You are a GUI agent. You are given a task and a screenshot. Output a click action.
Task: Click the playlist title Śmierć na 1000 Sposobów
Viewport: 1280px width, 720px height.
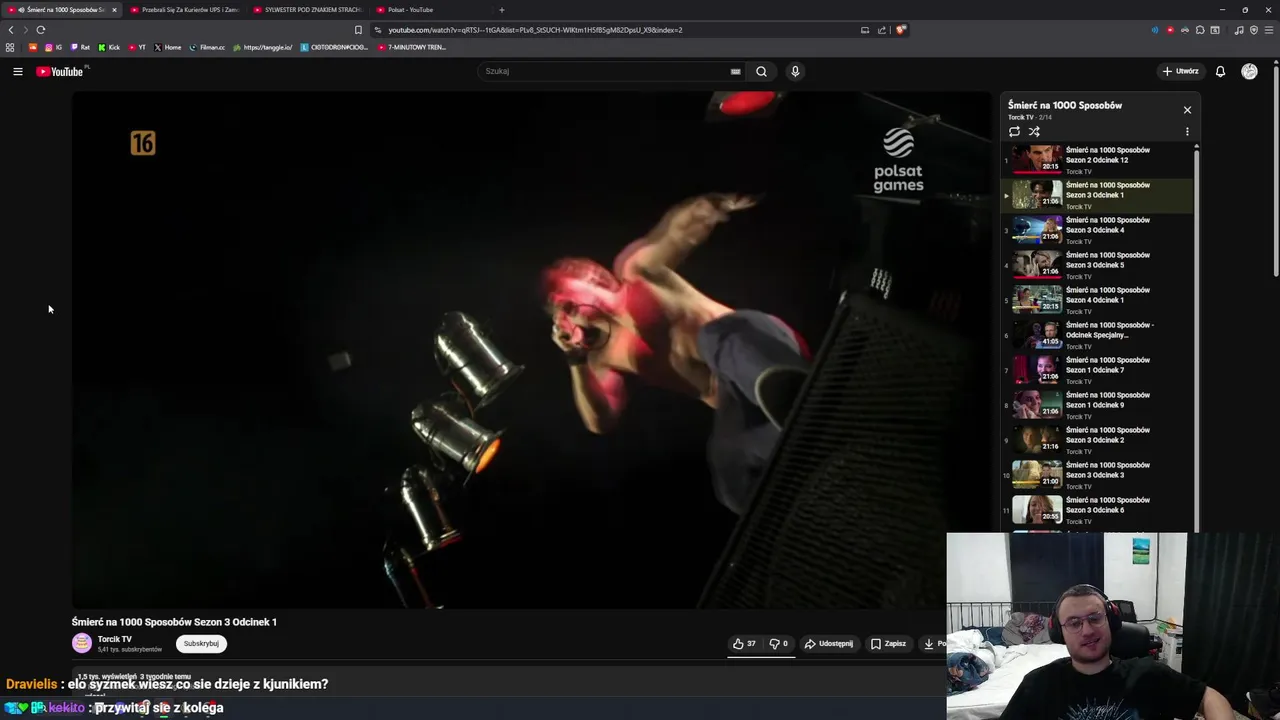pos(1064,105)
